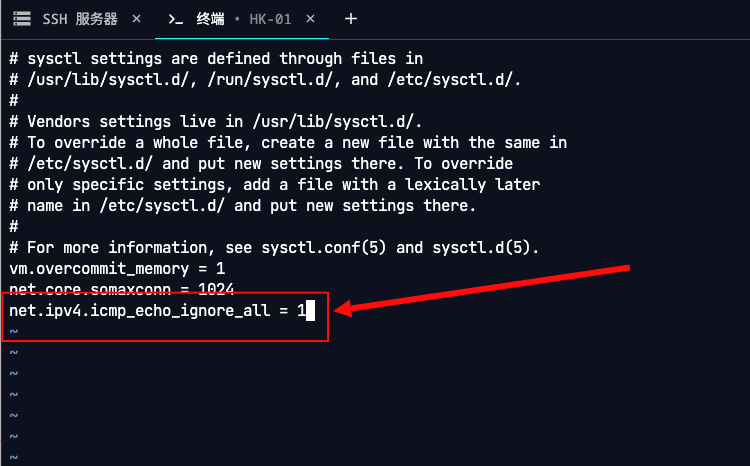Close the SSH 服务器 tab
Image resolution: width=750 pixels, height=466 pixels.
[136, 19]
